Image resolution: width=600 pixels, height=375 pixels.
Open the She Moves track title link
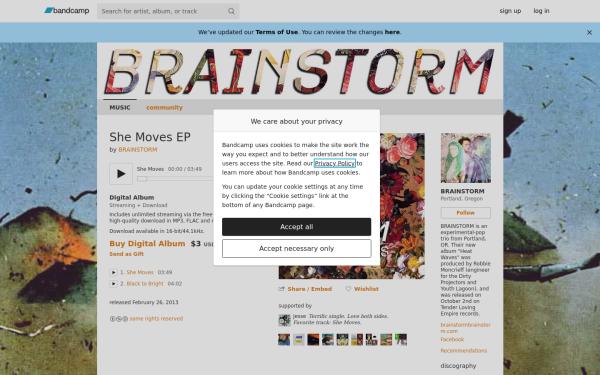point(140,272)
